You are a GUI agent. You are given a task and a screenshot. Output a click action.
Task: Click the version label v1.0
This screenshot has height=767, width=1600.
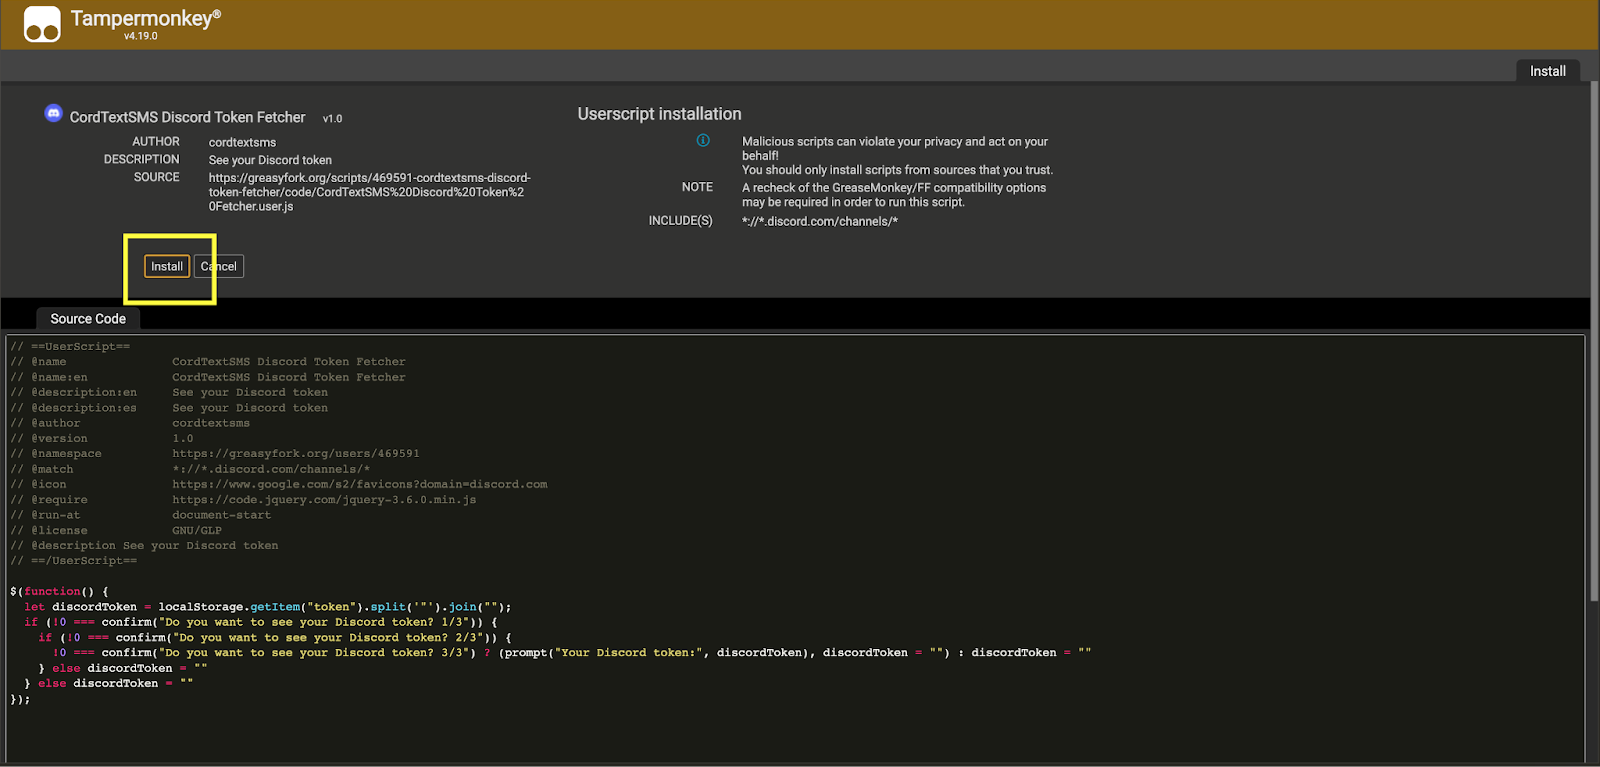[x=332, y=119]
